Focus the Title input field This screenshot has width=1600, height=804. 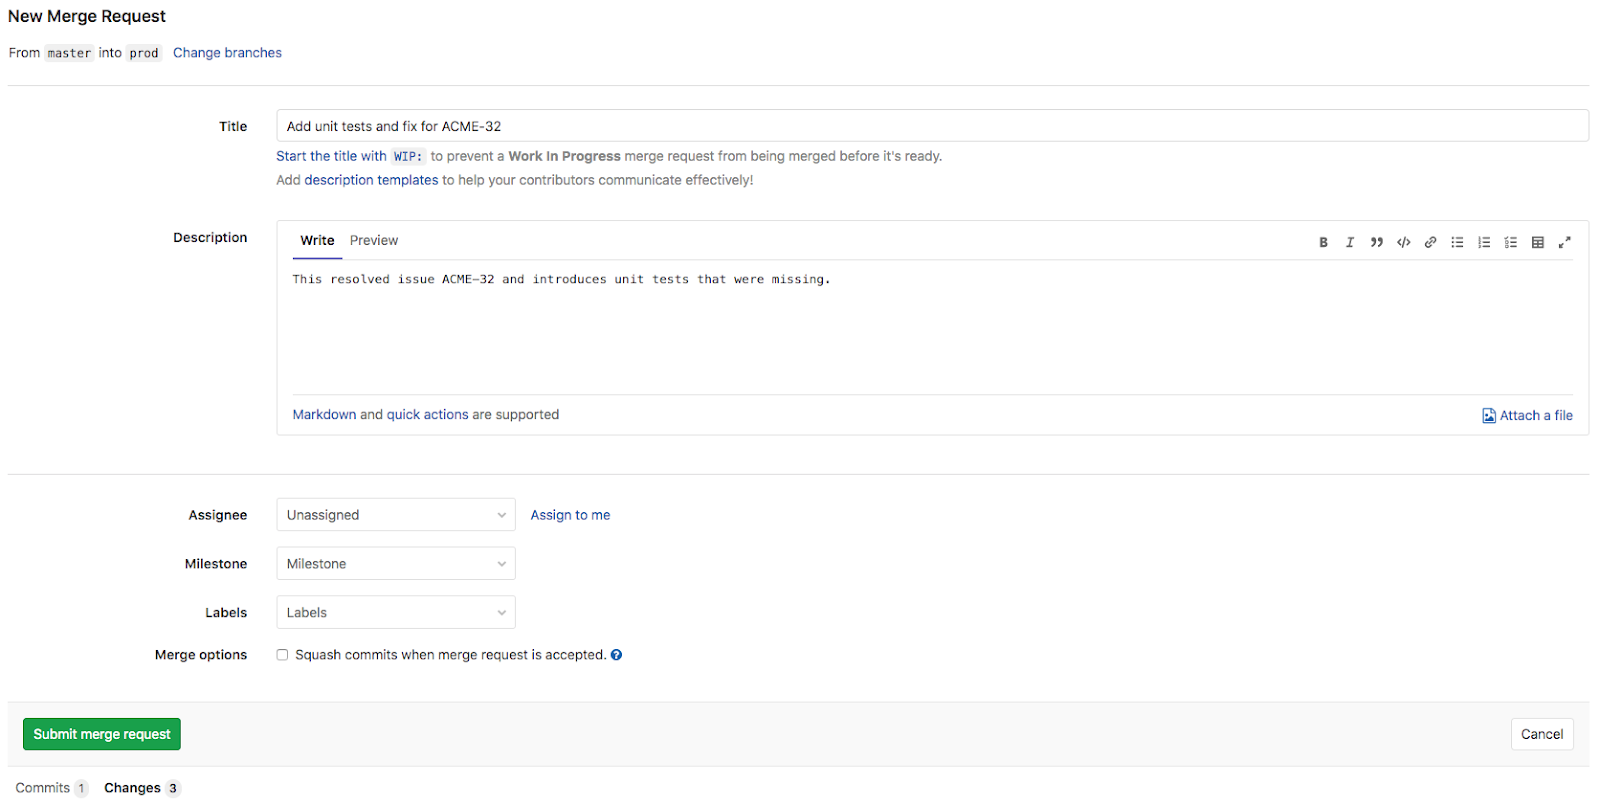coord(932,126)
